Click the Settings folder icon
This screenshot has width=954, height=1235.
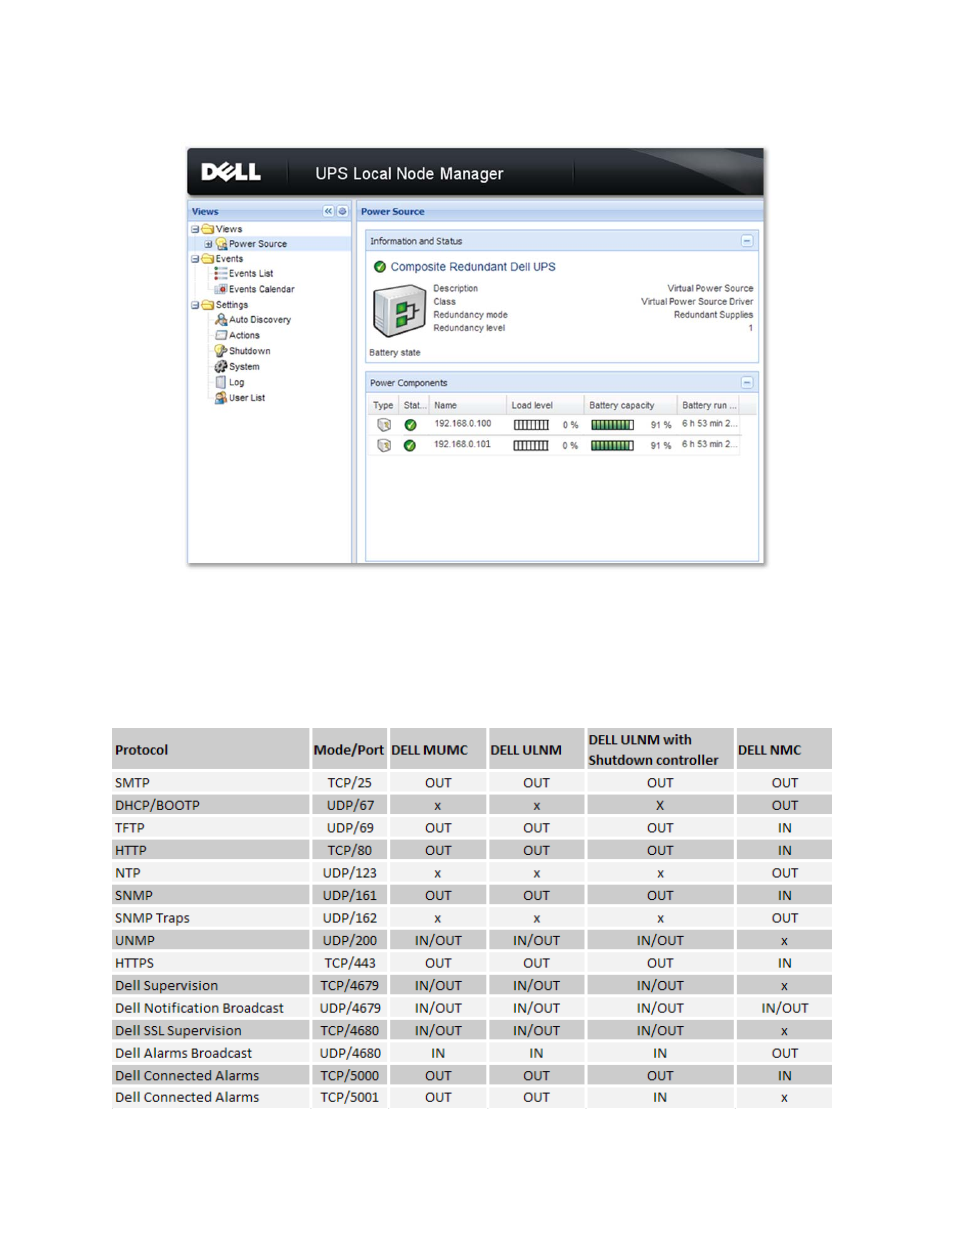point(208,305)
